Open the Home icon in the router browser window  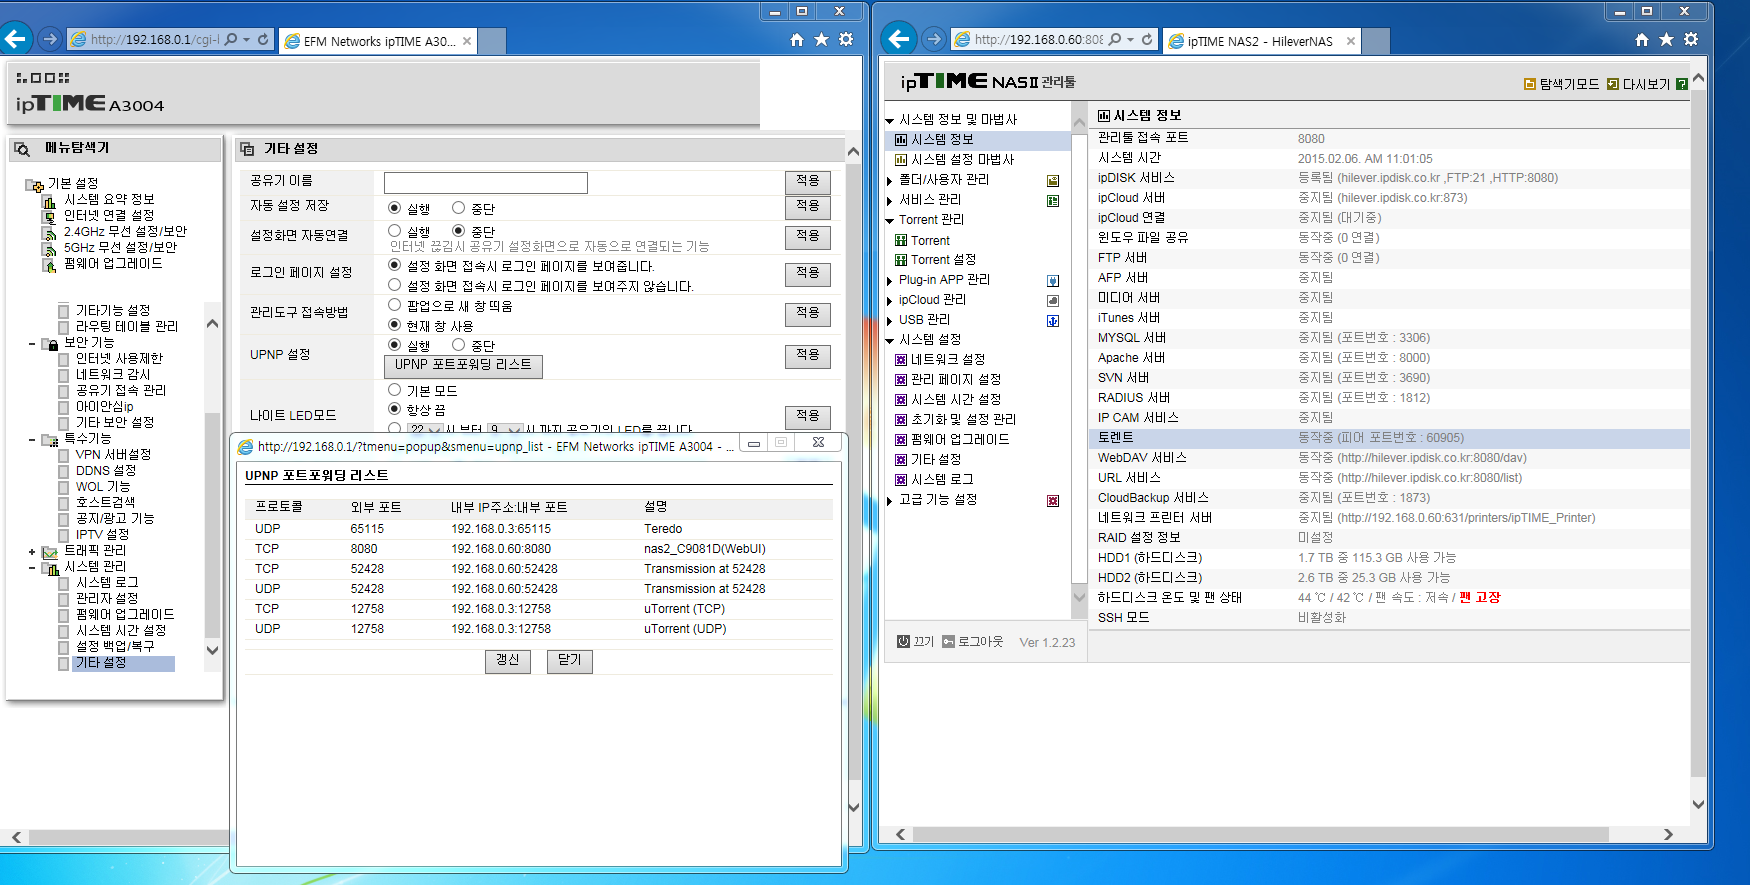point(797,39)
